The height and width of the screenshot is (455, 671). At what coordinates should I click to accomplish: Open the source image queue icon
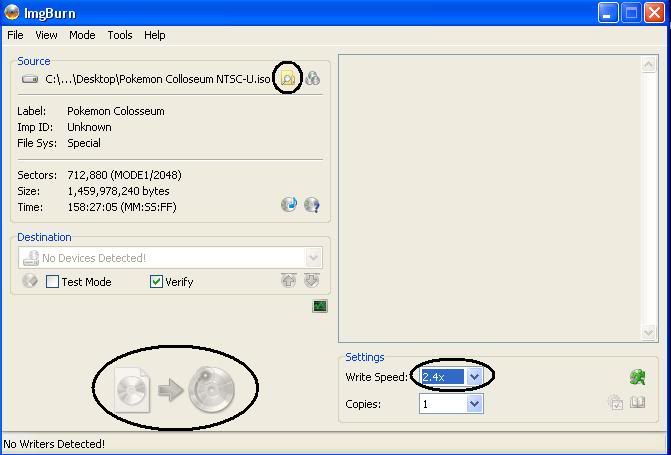[313, 78]
